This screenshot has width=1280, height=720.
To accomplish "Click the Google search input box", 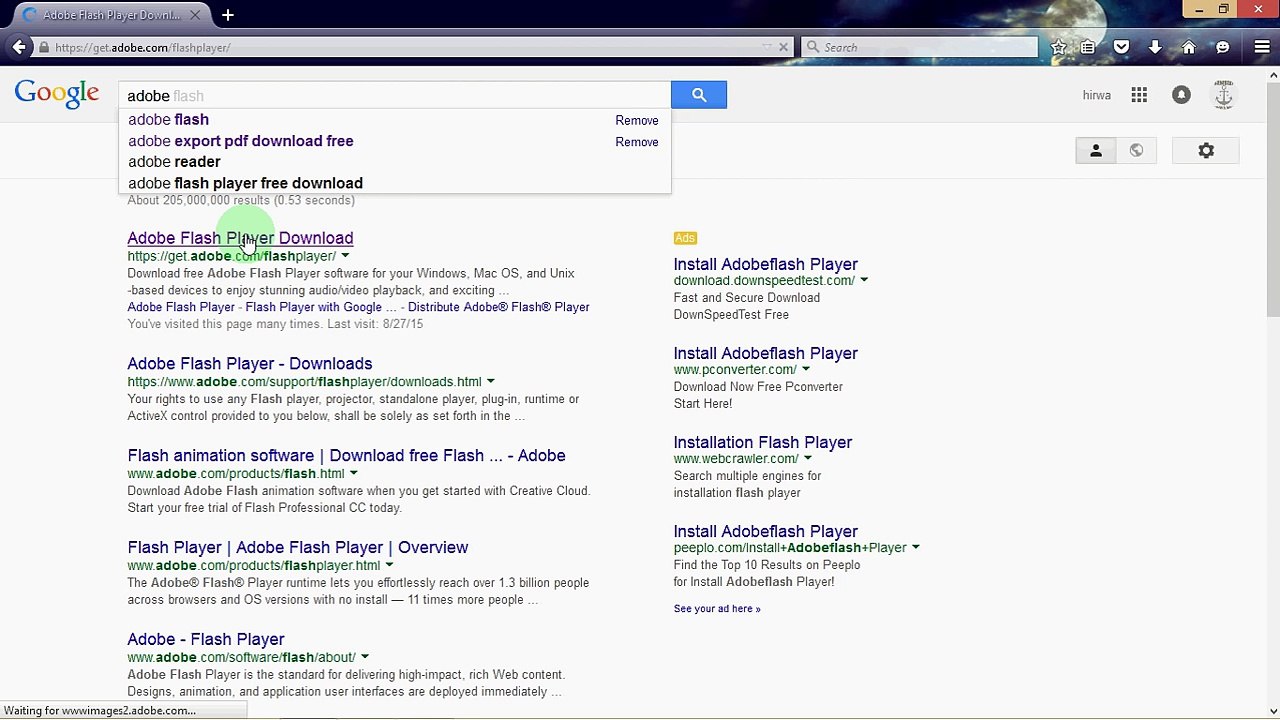I will pyautogui.click(x=394, y=95).
